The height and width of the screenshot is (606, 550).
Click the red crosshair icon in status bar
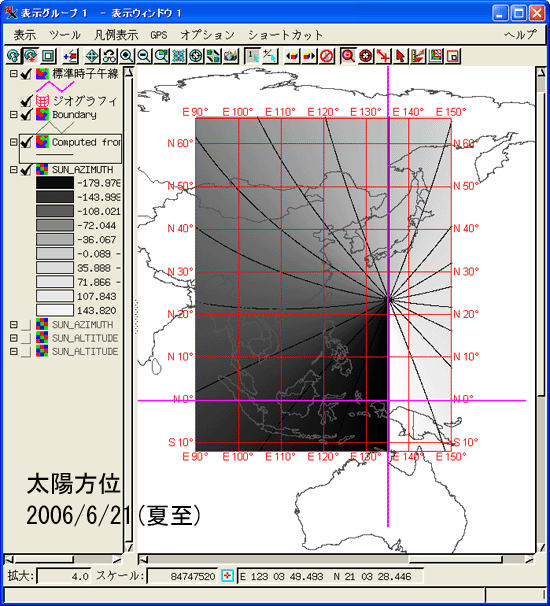[228, 576]
